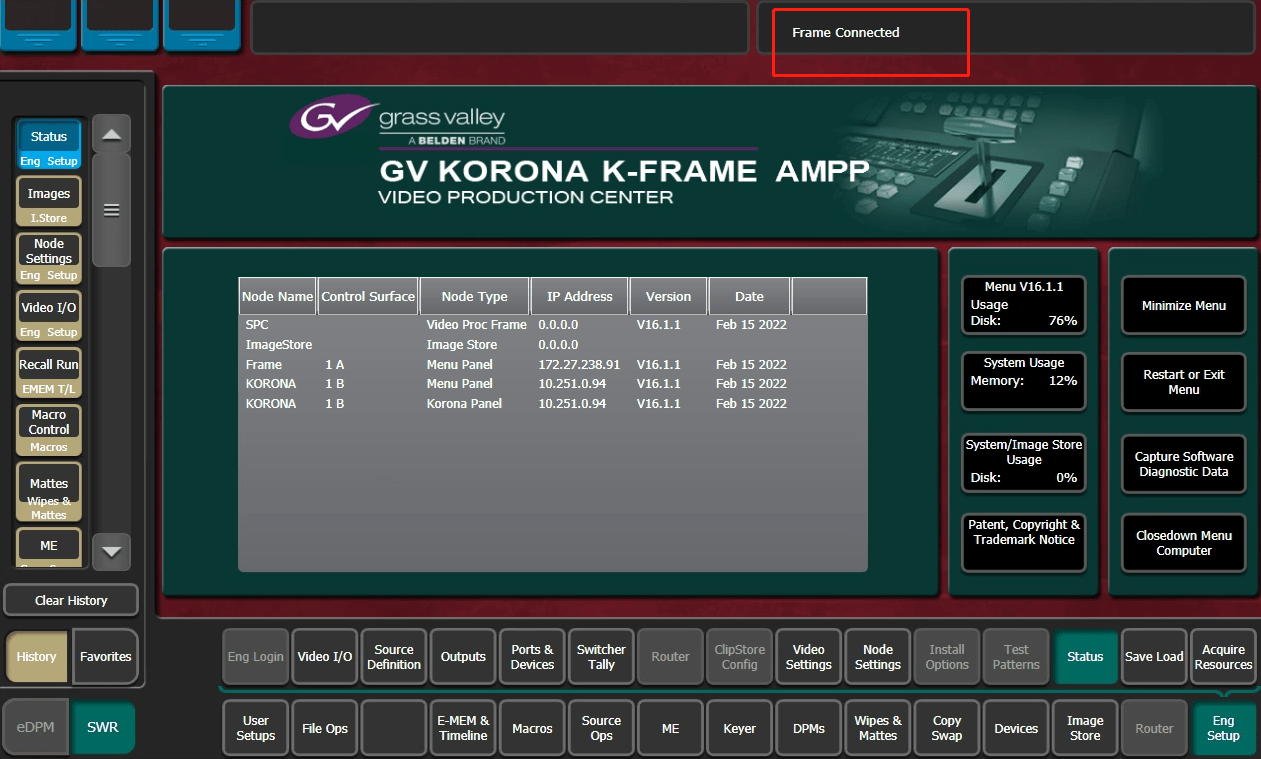Viewport: 1261px width, 759px height.
Task: Select the ImageStore node row
Action: (552, 345)
